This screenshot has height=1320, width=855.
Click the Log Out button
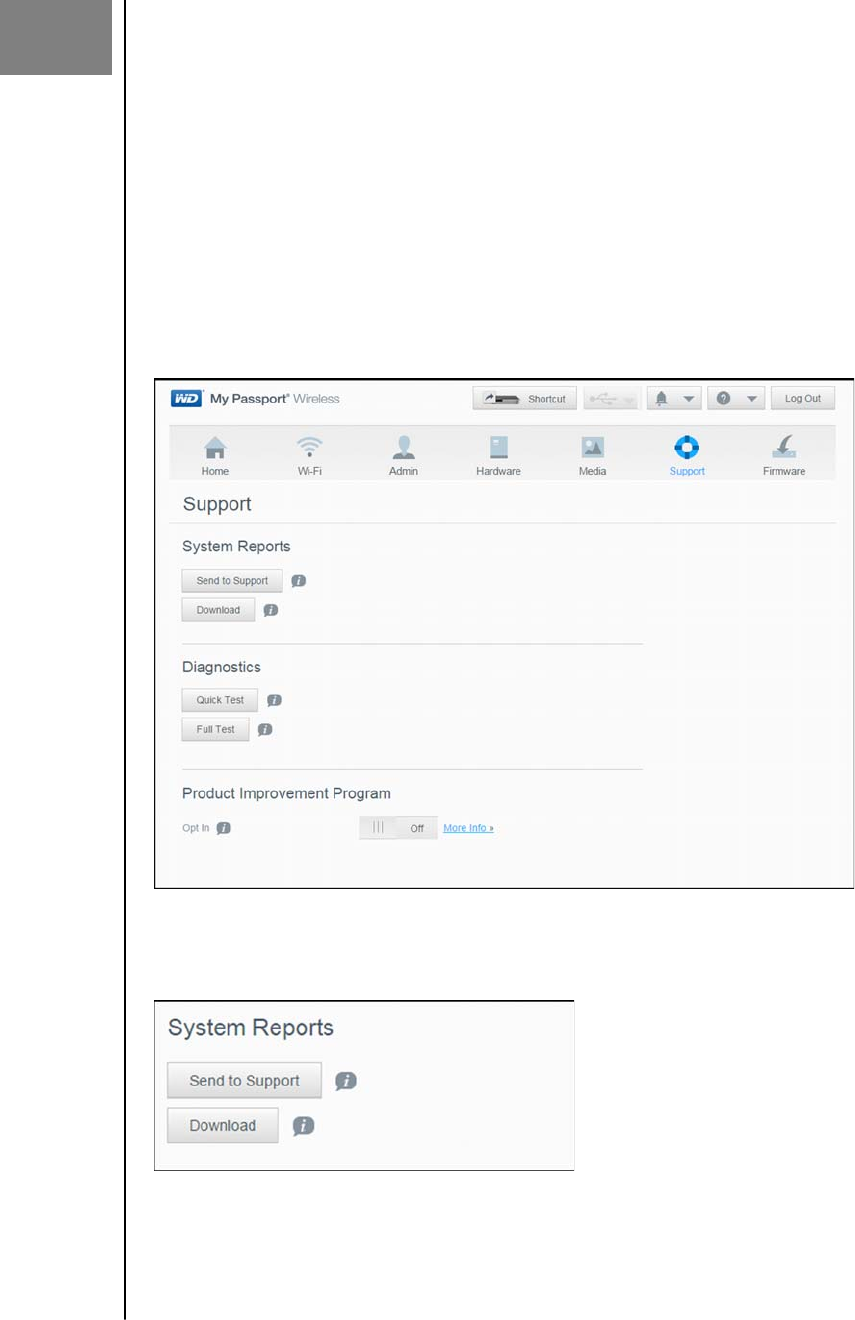click(x=803, y=398)
